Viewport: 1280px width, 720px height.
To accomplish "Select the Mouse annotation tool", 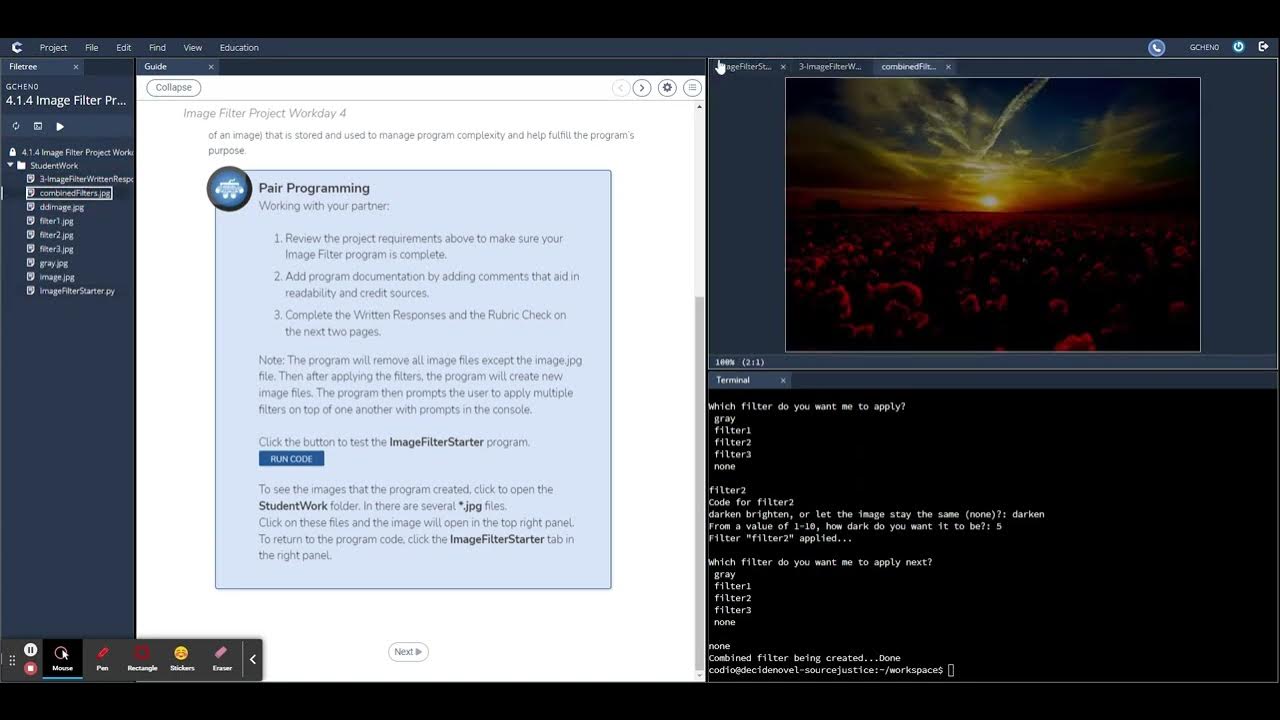I will coord(62,659).
